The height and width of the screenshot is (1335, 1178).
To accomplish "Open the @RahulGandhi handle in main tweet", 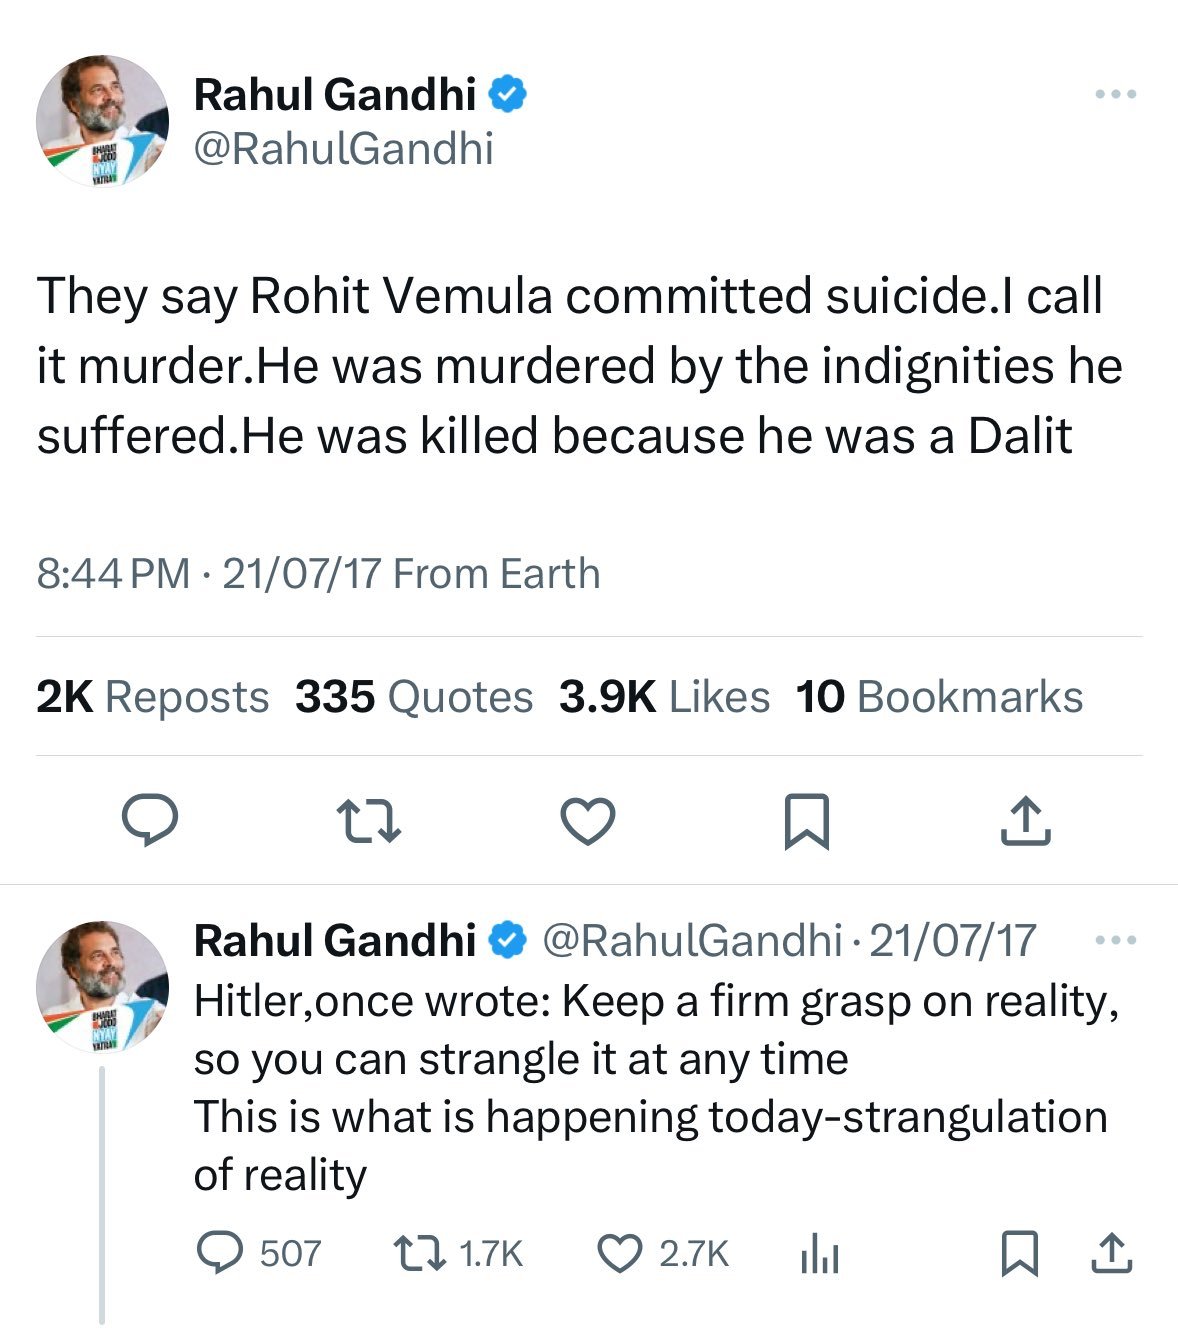I will [x=343, y=149].
